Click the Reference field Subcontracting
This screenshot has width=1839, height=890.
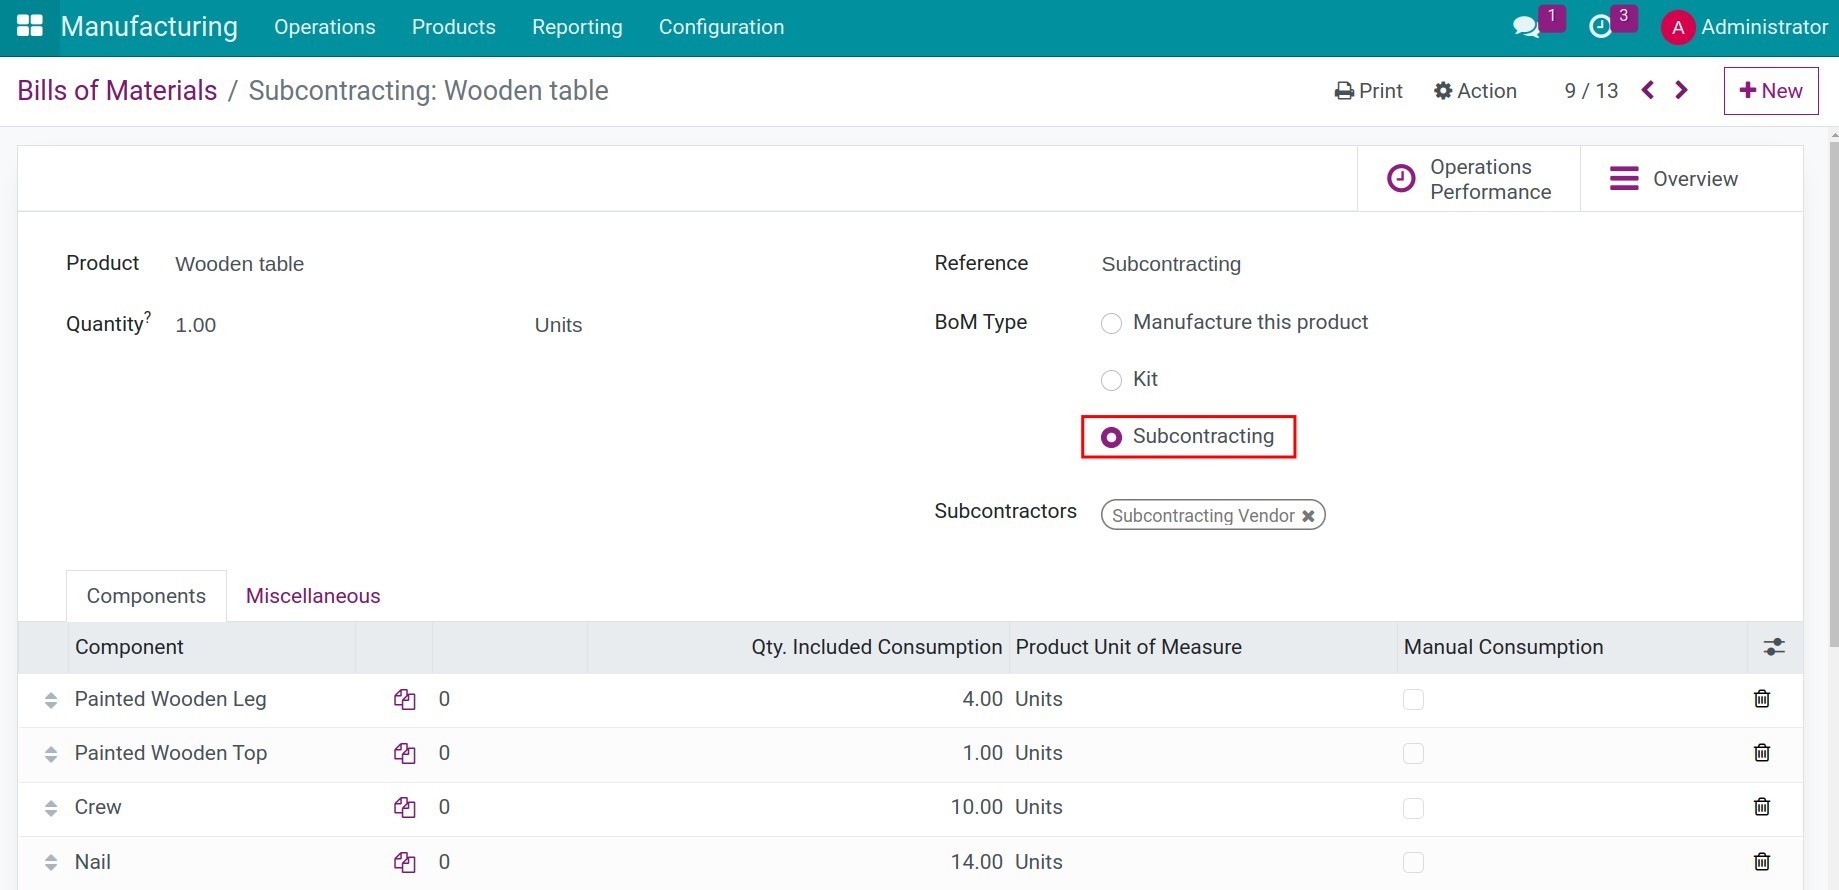[1171, 264]
